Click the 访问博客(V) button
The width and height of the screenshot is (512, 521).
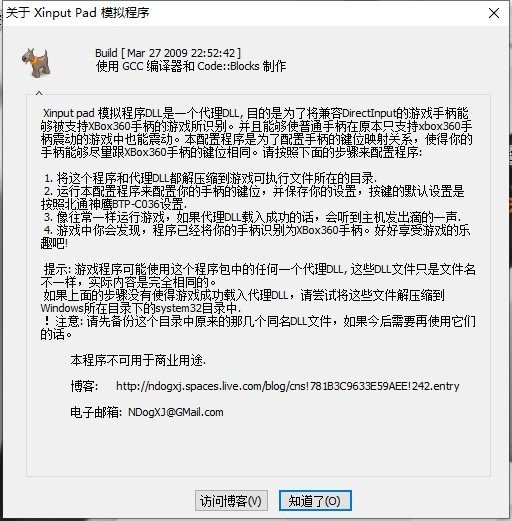(231, 500)
